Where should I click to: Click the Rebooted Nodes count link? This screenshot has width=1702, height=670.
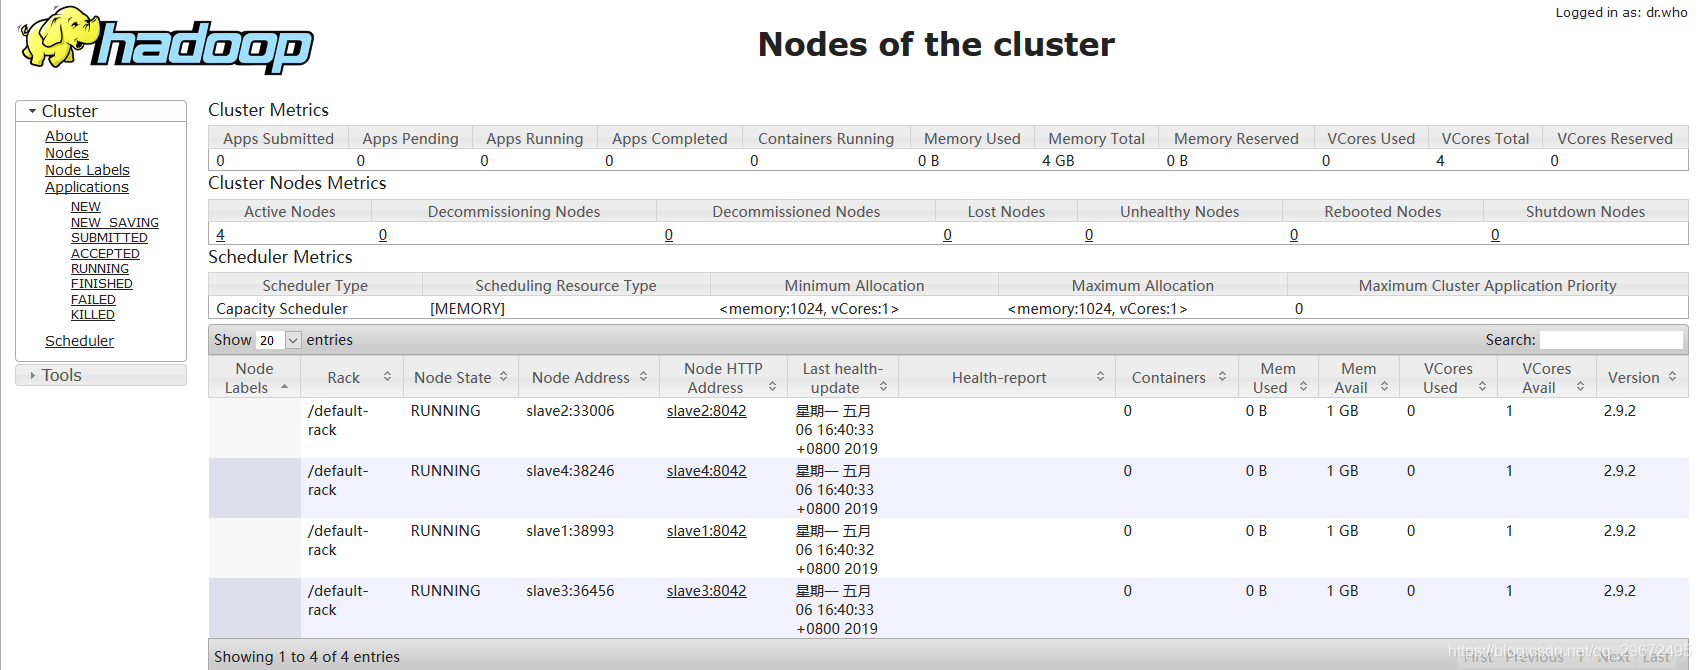tap(1294, 235)
